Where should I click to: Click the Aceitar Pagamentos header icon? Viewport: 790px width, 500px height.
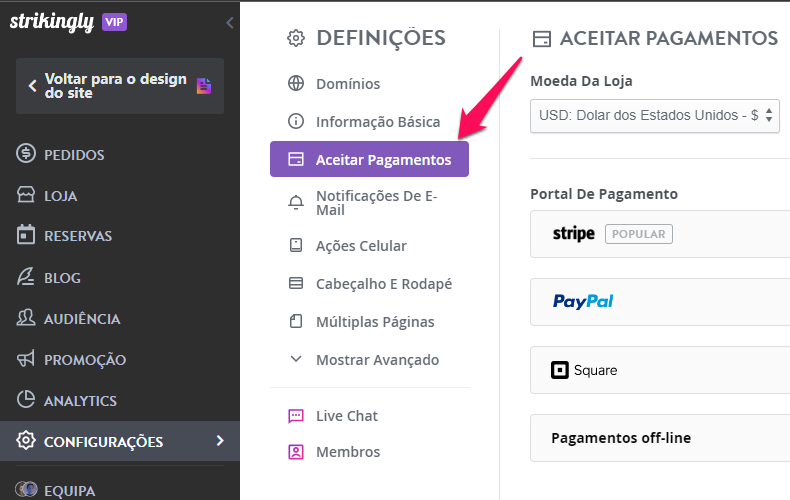[x=542, y=39]
